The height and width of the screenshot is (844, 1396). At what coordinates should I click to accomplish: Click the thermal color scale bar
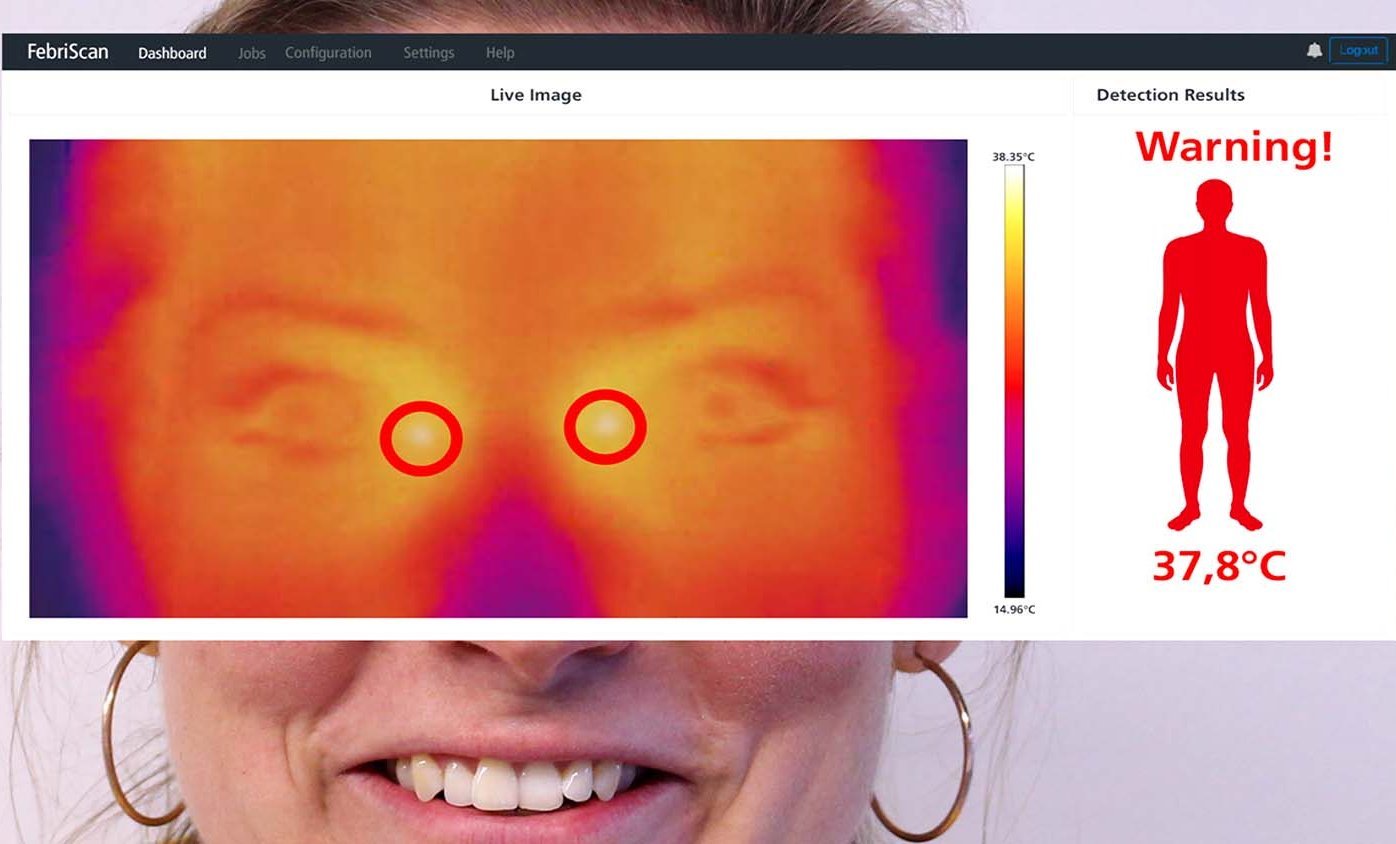pos(1014,380)
